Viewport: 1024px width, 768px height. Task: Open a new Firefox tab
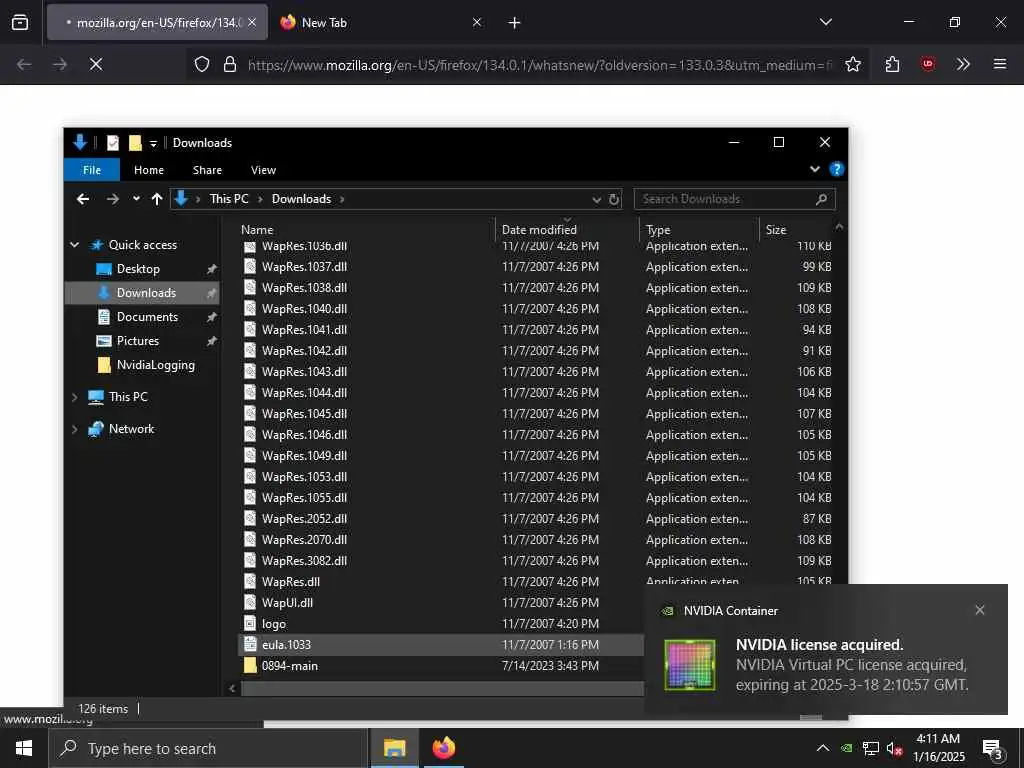coord(514,23)
